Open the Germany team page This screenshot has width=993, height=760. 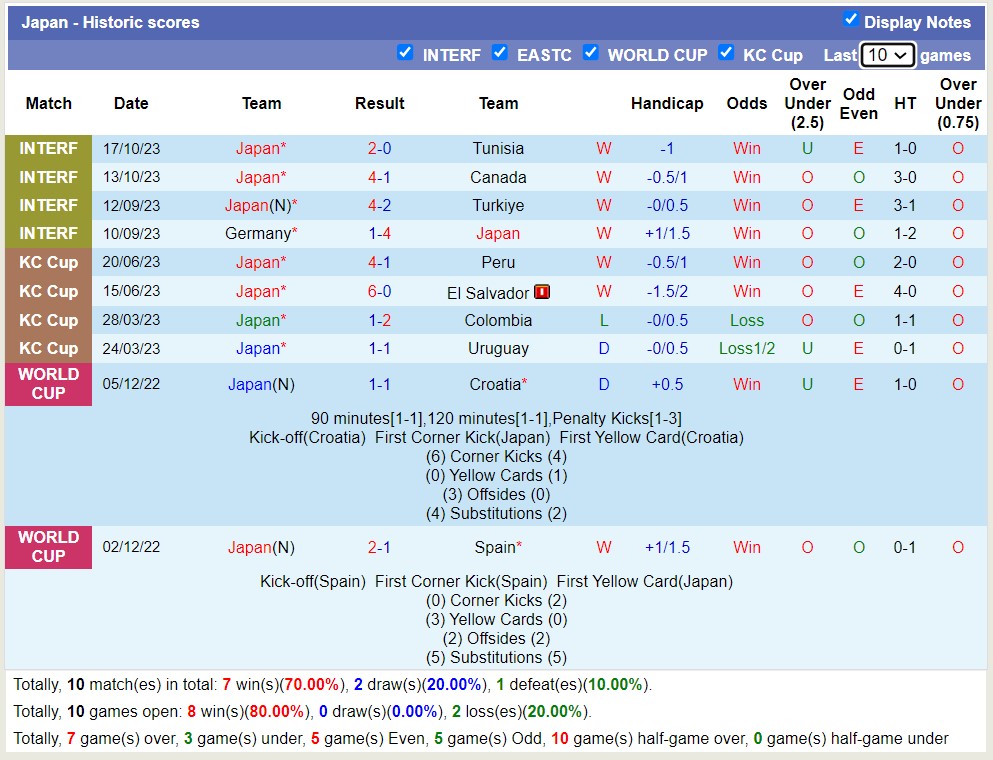(x=257, y=233)
